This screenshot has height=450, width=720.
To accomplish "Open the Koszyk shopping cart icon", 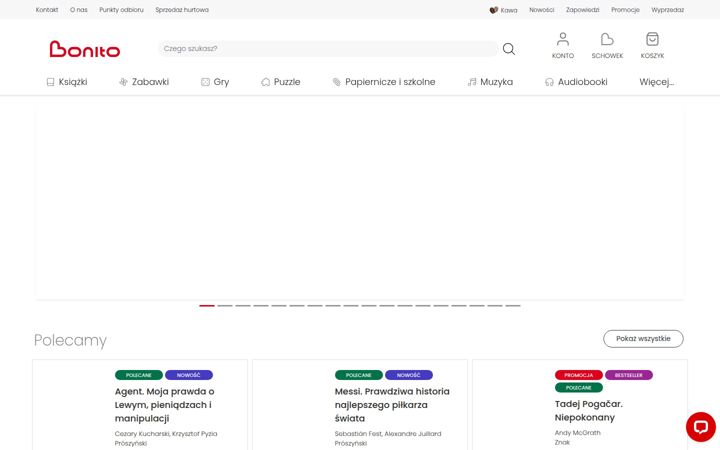I will (x=652, y=39).
